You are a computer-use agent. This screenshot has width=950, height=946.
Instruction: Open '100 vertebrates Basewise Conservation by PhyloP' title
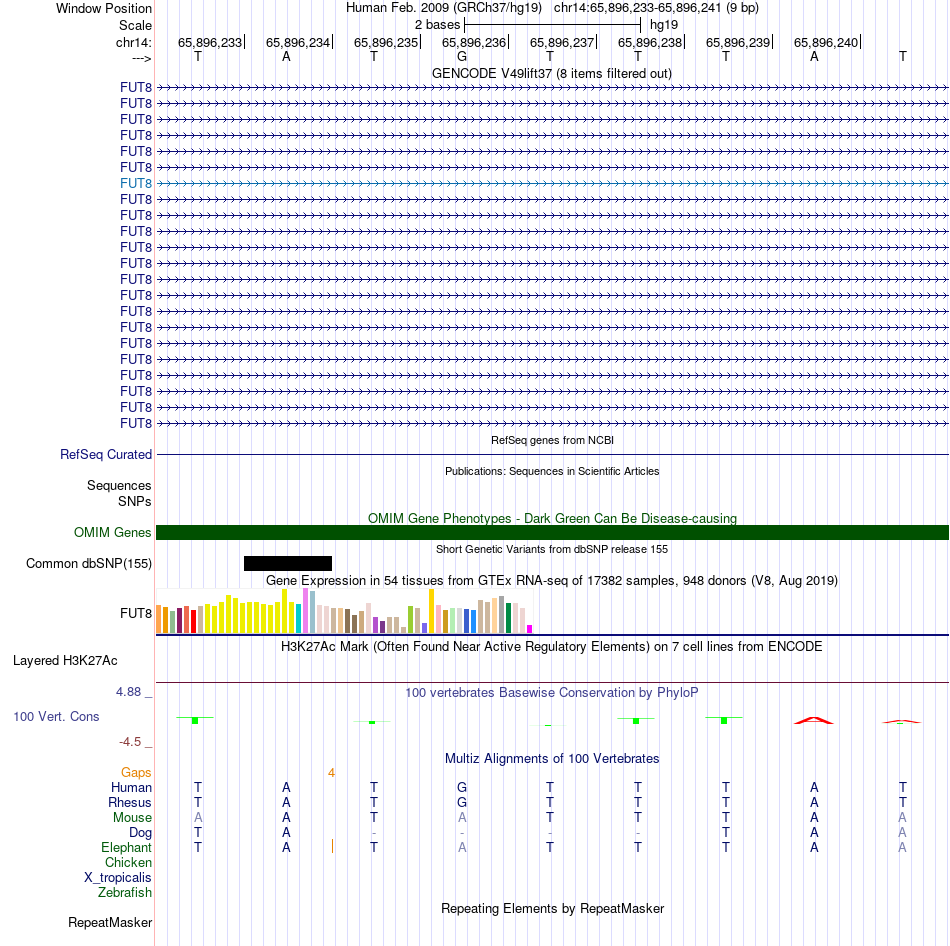[552, 692]
